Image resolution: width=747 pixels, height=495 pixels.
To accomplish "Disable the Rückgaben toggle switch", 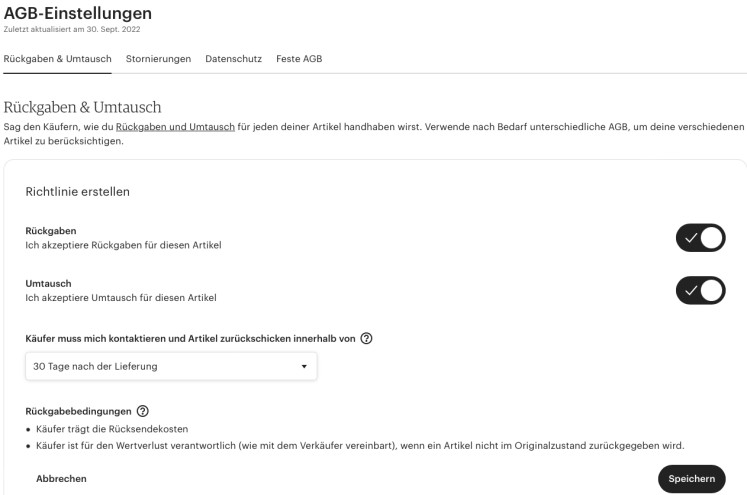I will (x=700, y=237).
